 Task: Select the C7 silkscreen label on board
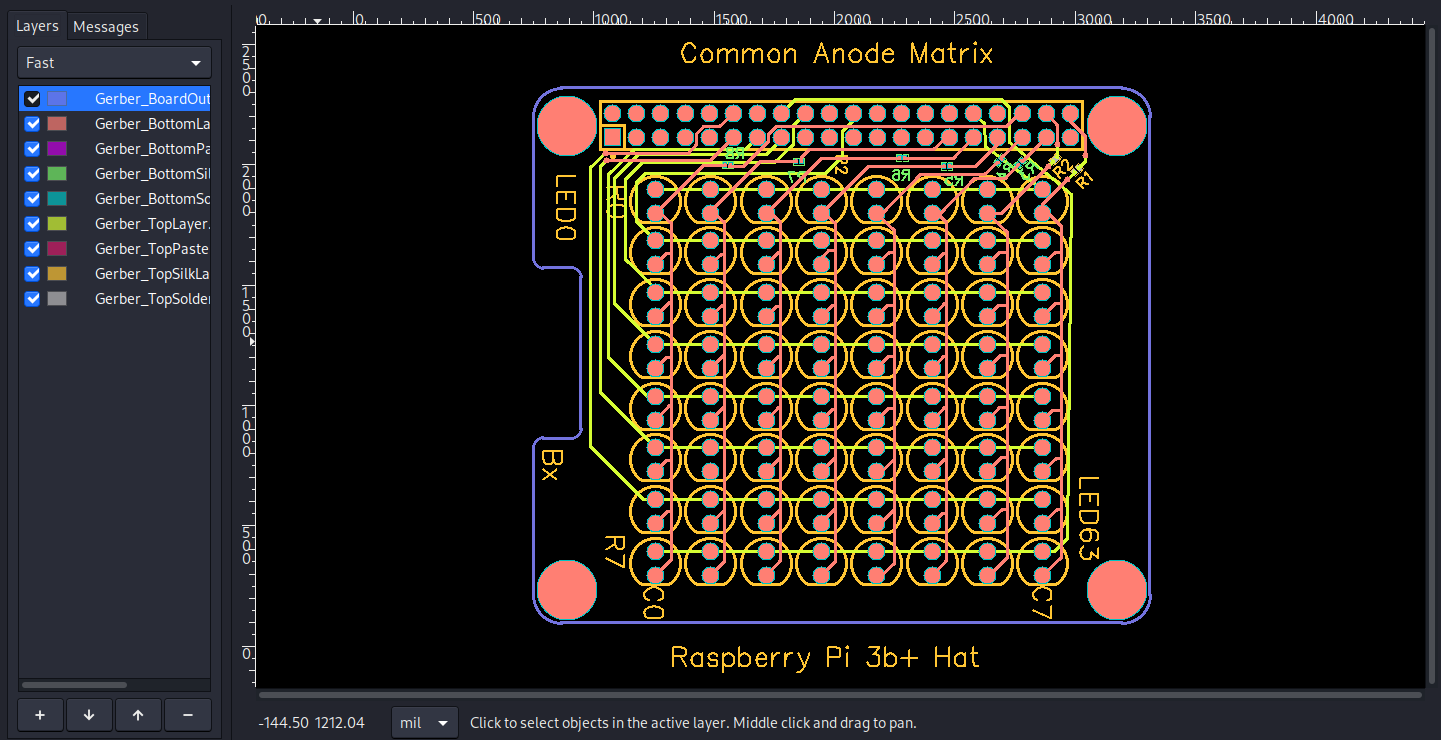click(x=1041, y=602)
